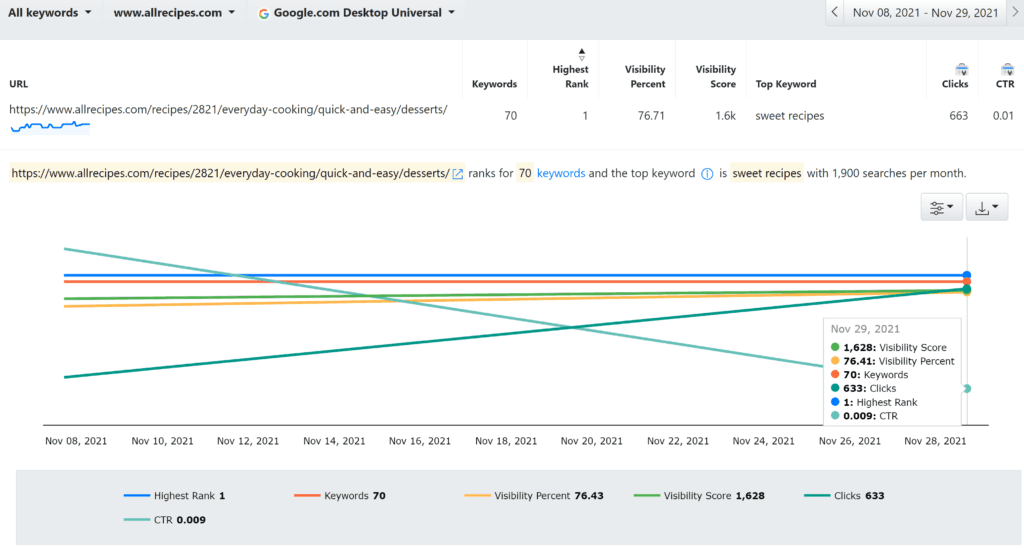
Task: Click the desserts URL in table row
Action: coord(228,109)
